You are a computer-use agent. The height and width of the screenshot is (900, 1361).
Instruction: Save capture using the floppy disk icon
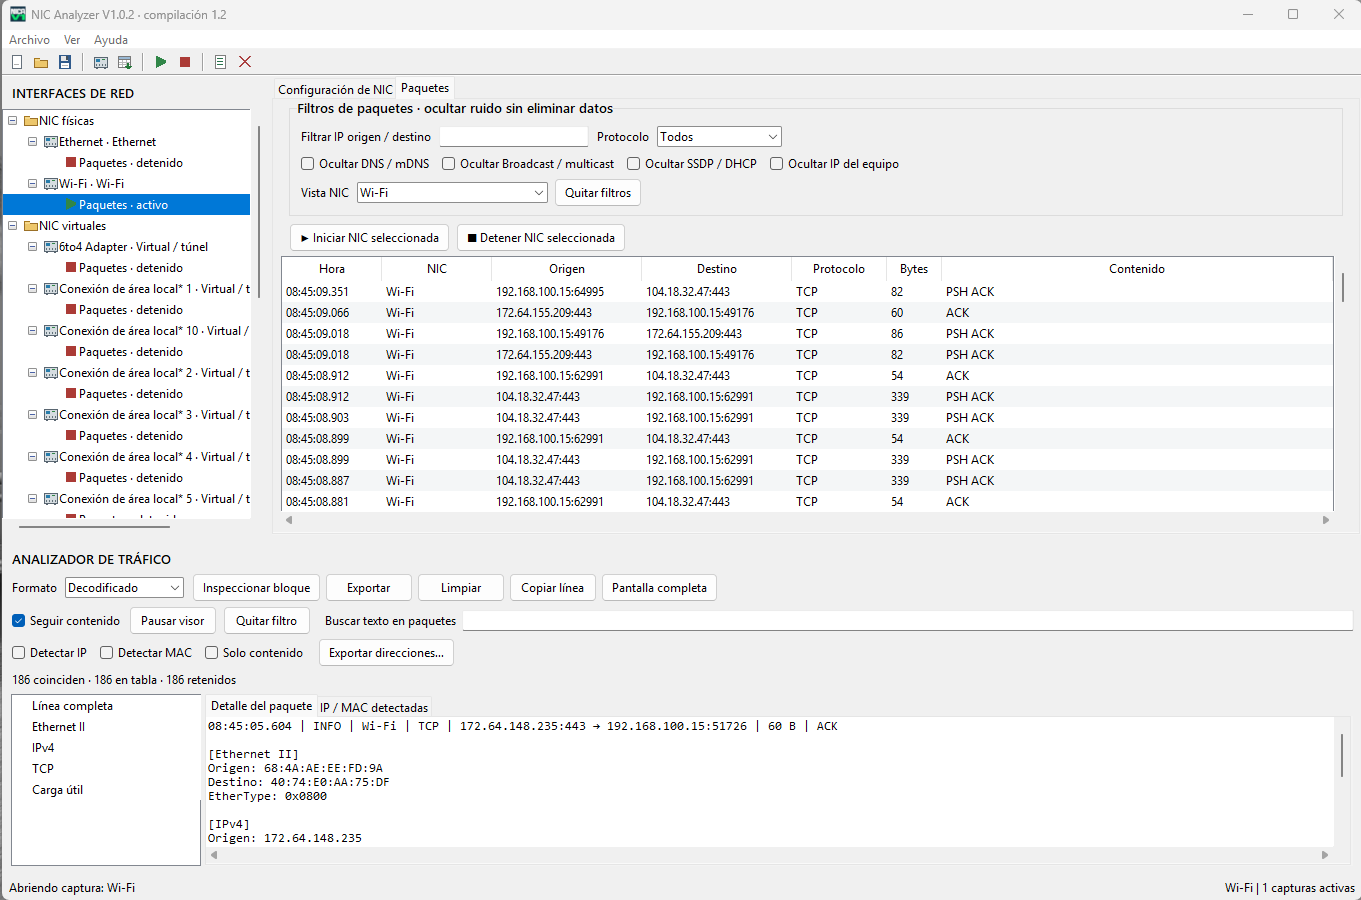click(x=65, y=62)
